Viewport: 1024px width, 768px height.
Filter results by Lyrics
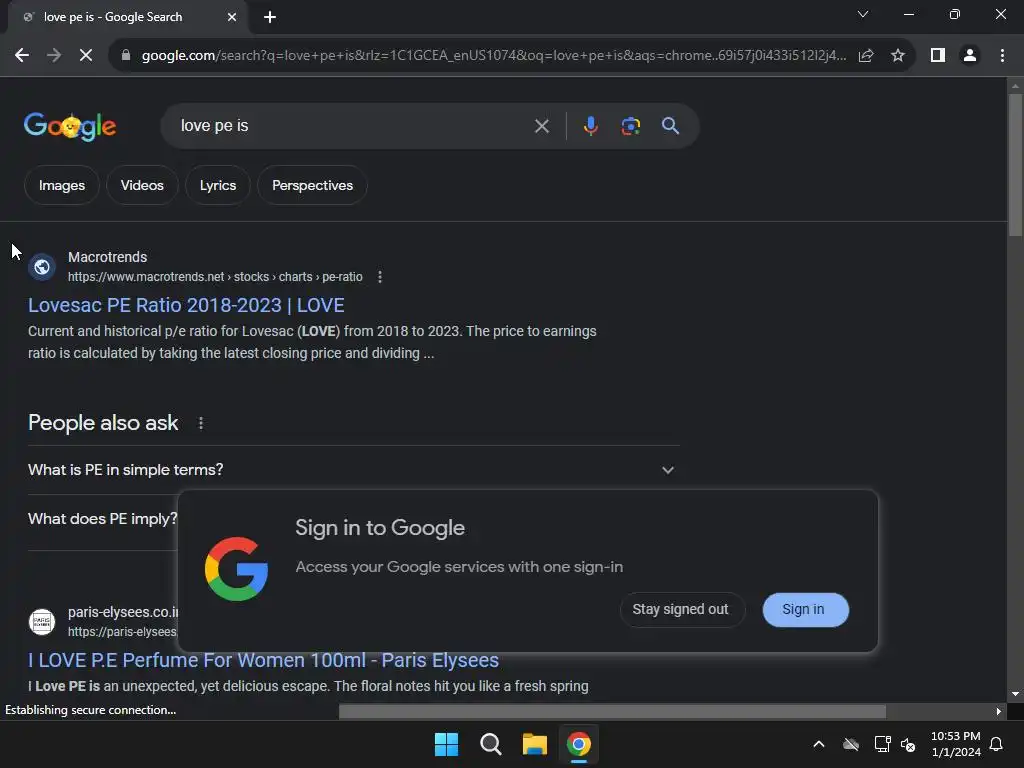coord(218,185)
